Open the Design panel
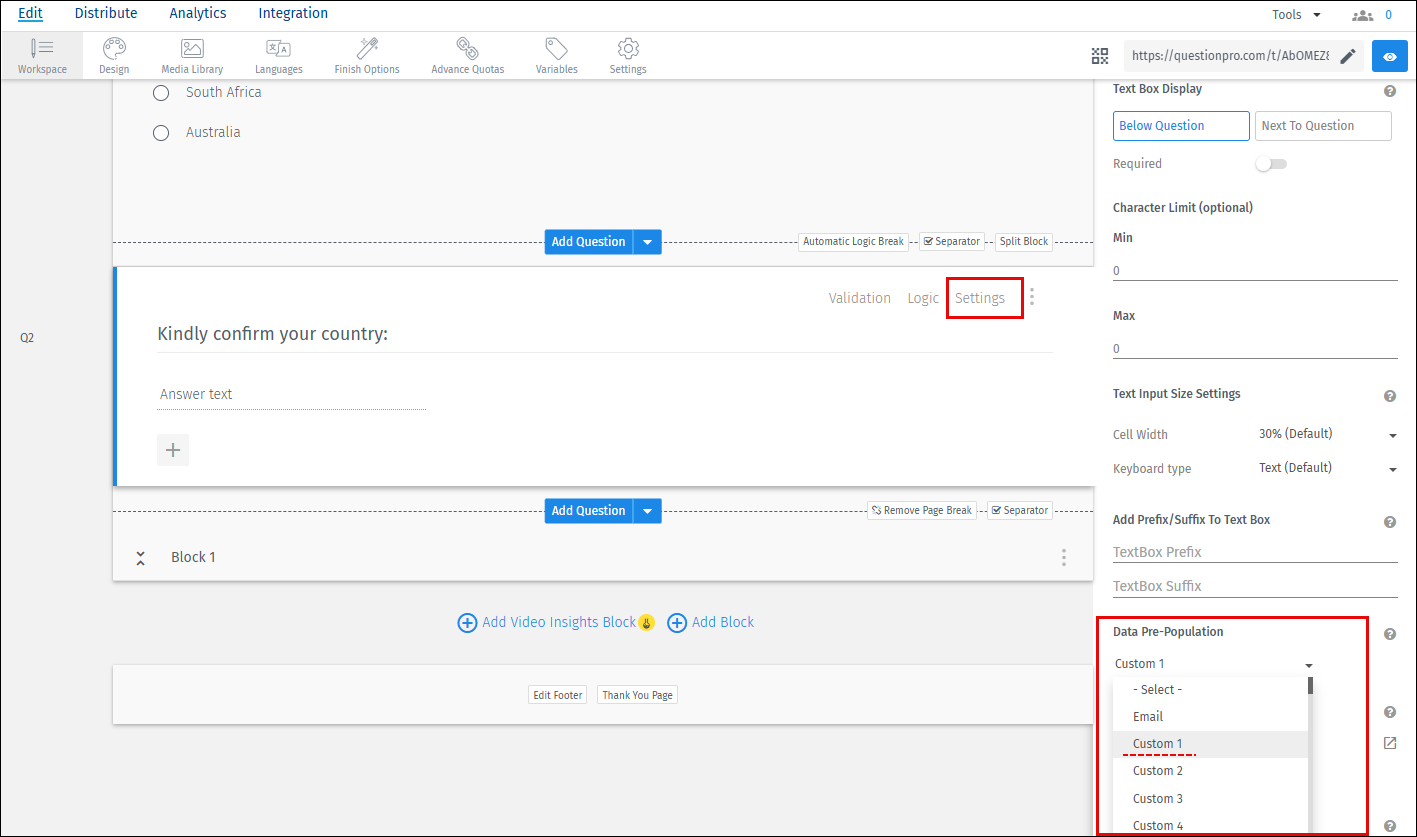Screen dimensions: 1417x837 coord(113,55)
